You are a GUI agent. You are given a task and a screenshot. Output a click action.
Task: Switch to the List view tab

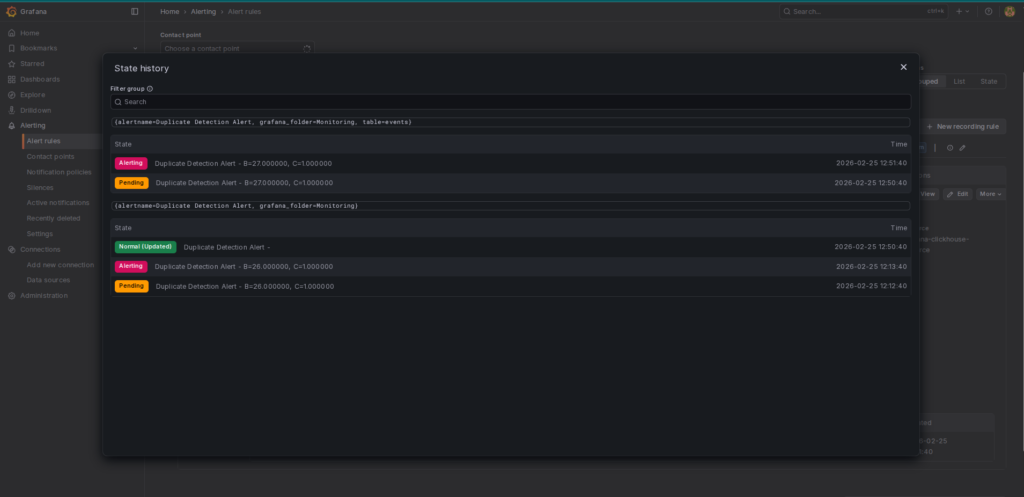959,81
